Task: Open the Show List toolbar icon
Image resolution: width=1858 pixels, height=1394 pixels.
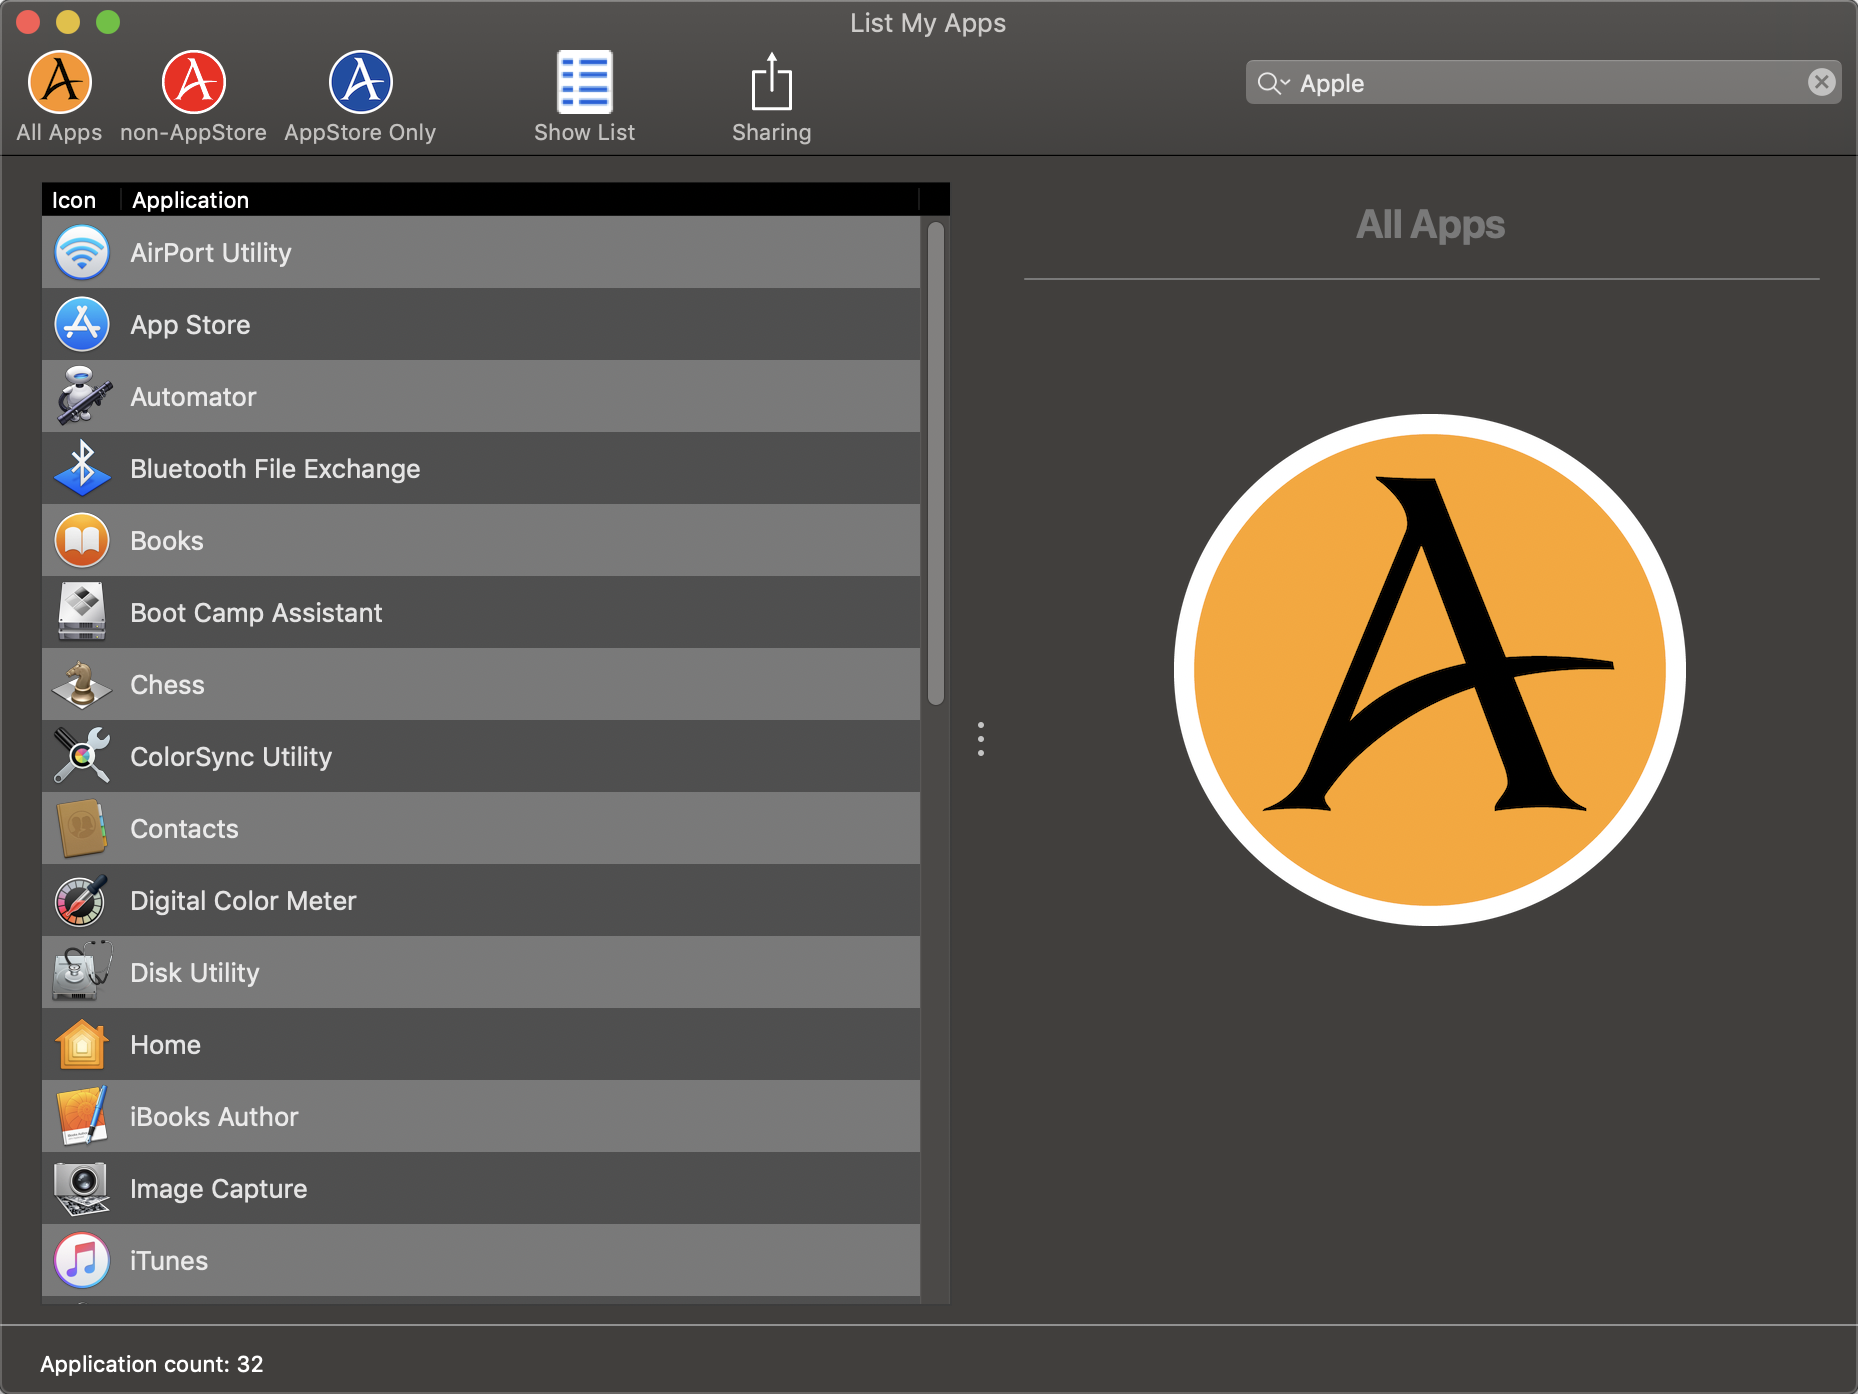Action: coord(585,82)
